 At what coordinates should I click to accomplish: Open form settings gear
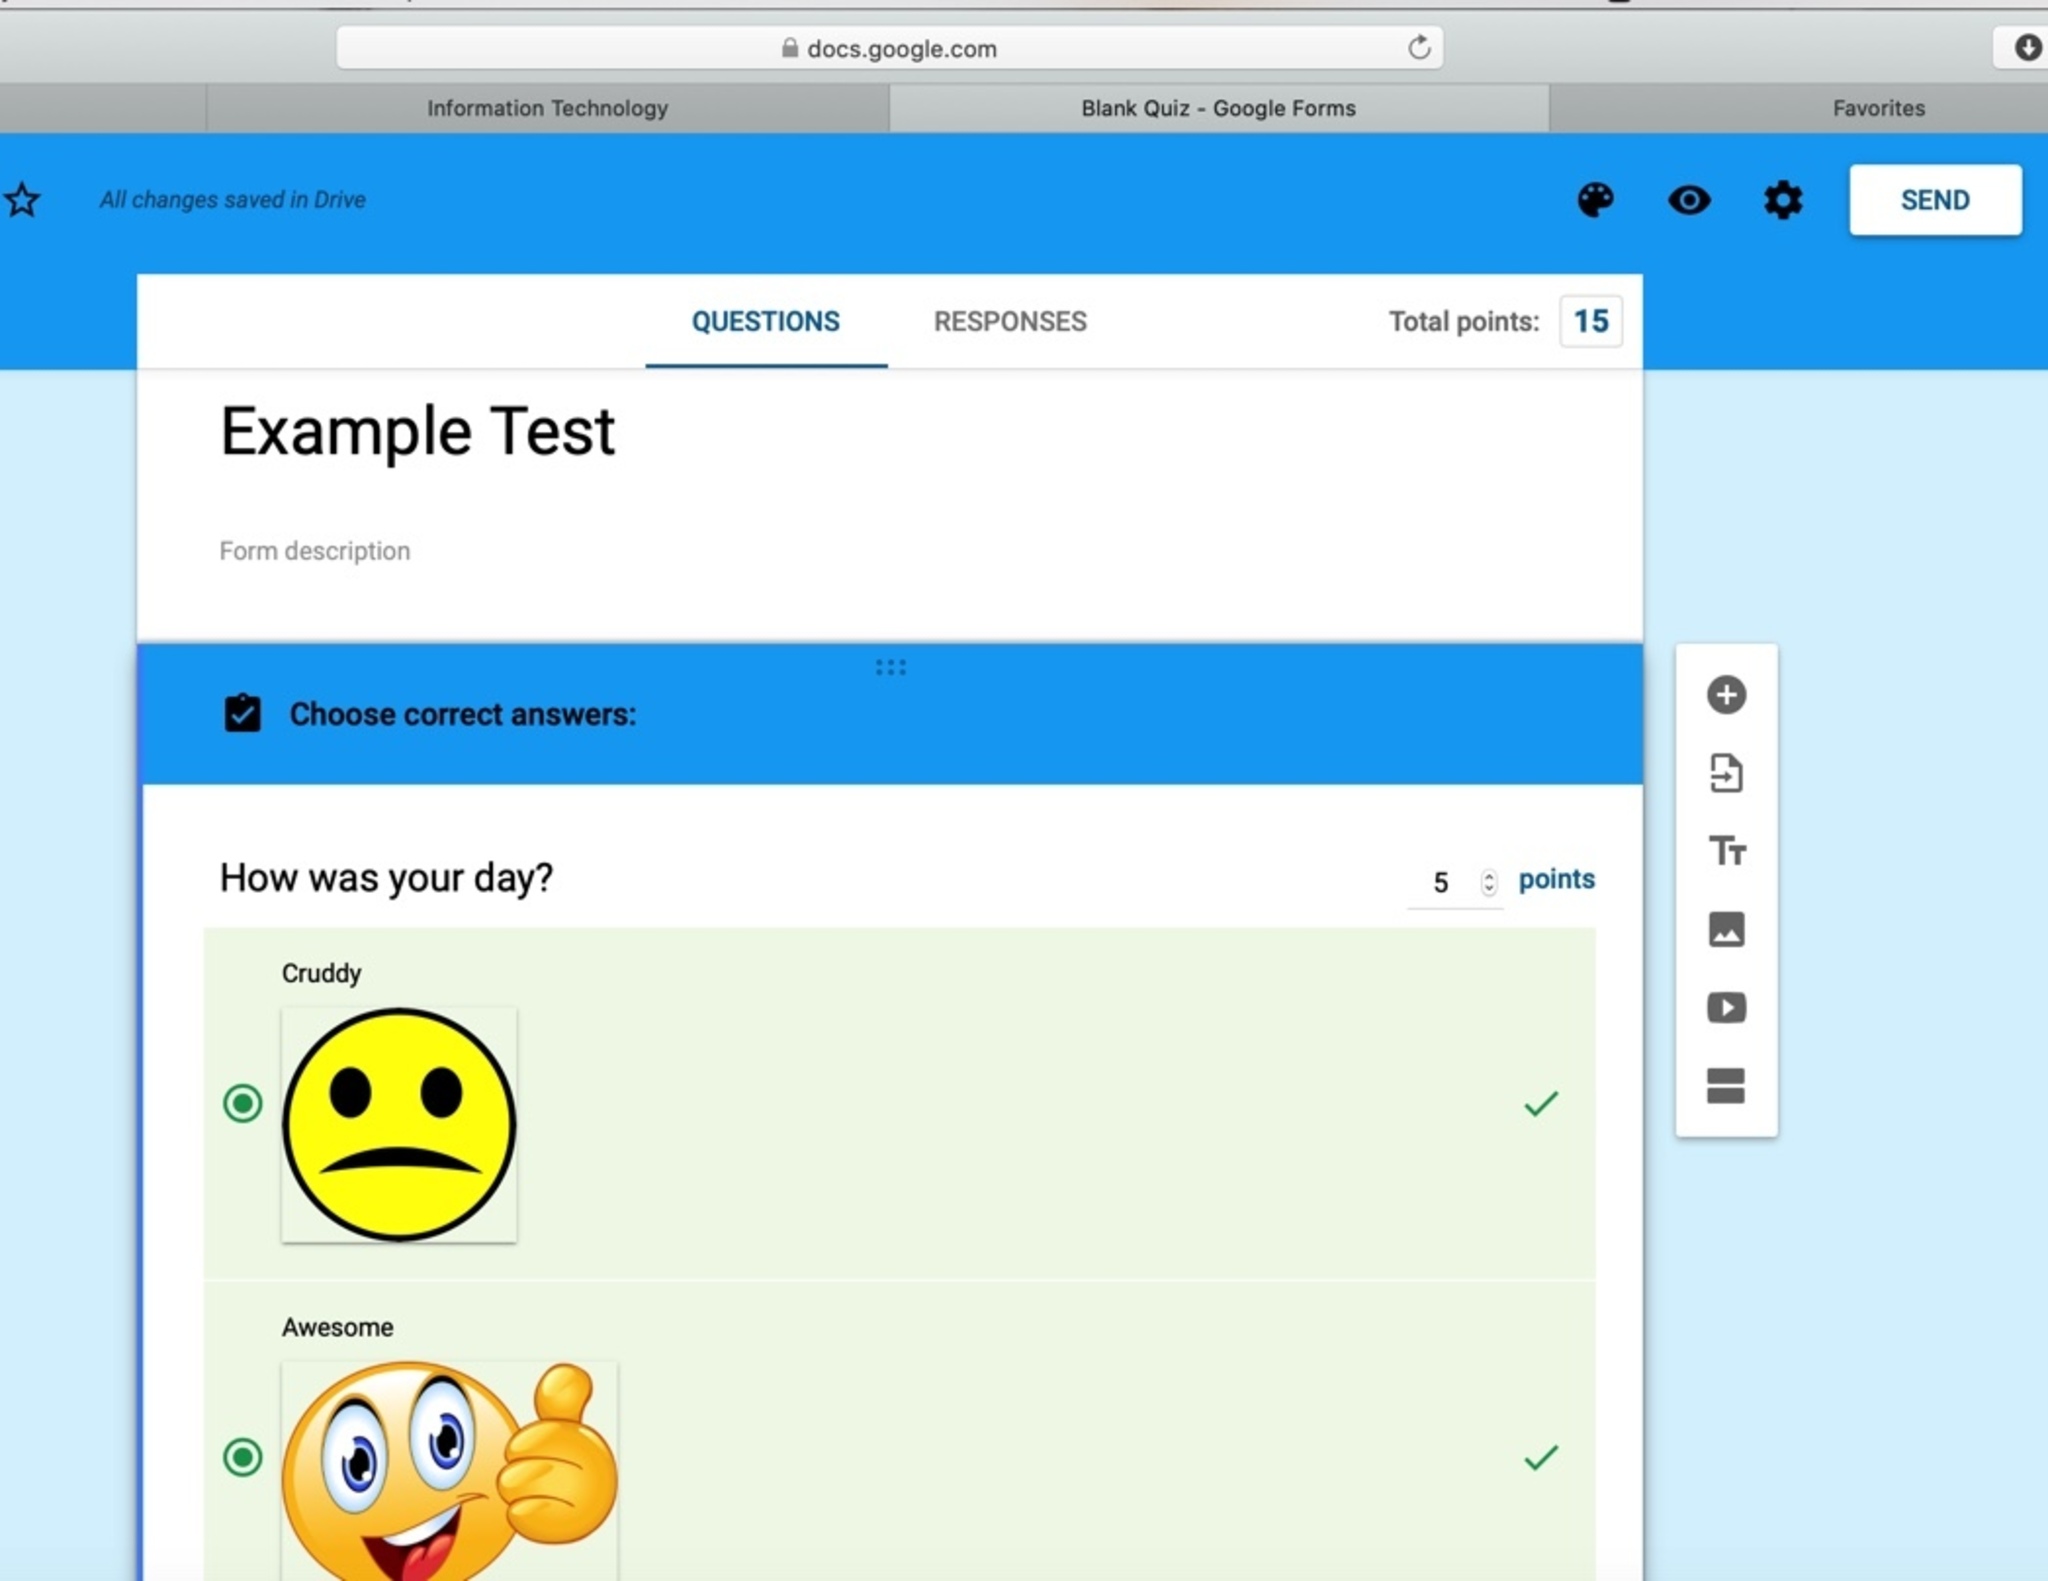point(1782,200)
